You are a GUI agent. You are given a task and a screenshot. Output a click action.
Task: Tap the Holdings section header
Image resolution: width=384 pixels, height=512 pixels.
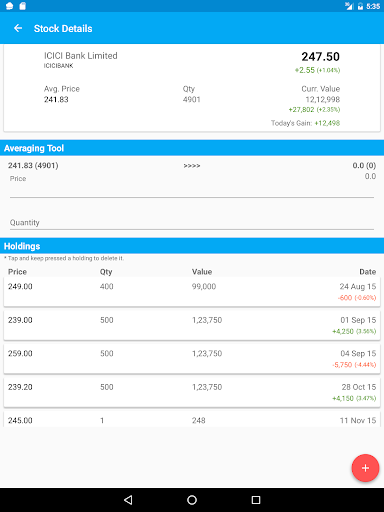coord(192,246)
